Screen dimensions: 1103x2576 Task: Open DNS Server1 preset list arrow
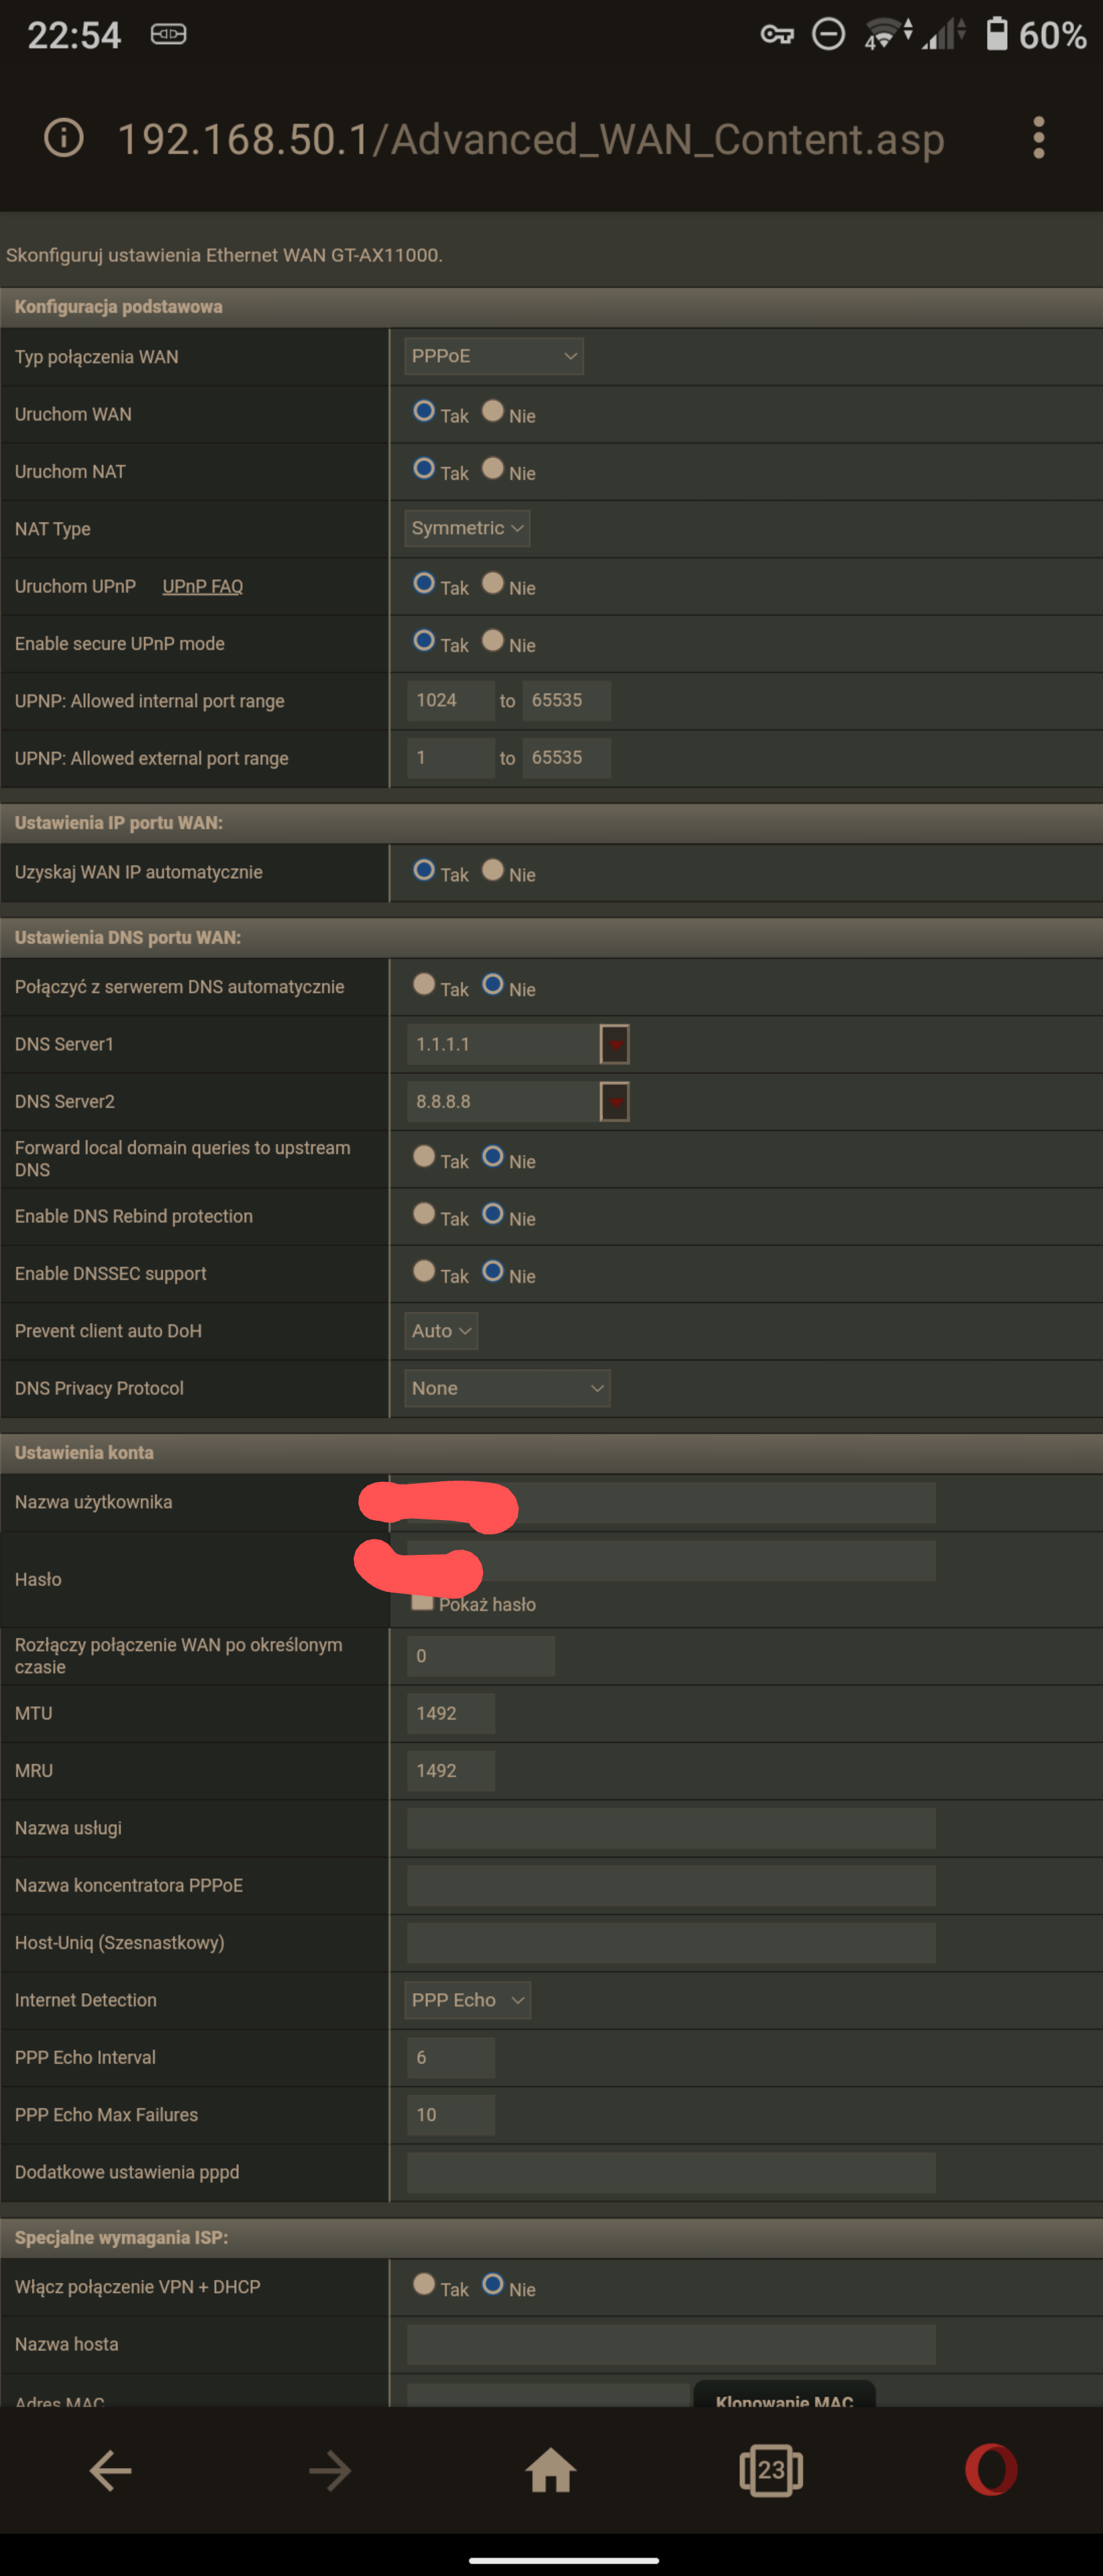click(x=614, y=1044)
